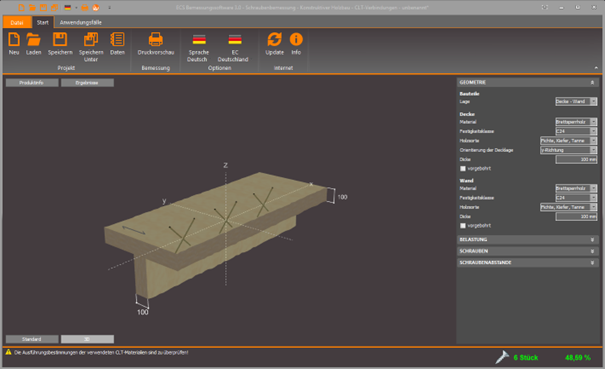This screenshot has height=369, width=605.
Task: Click the CLT warning message in status bar
Action: (x=101, y=352)
